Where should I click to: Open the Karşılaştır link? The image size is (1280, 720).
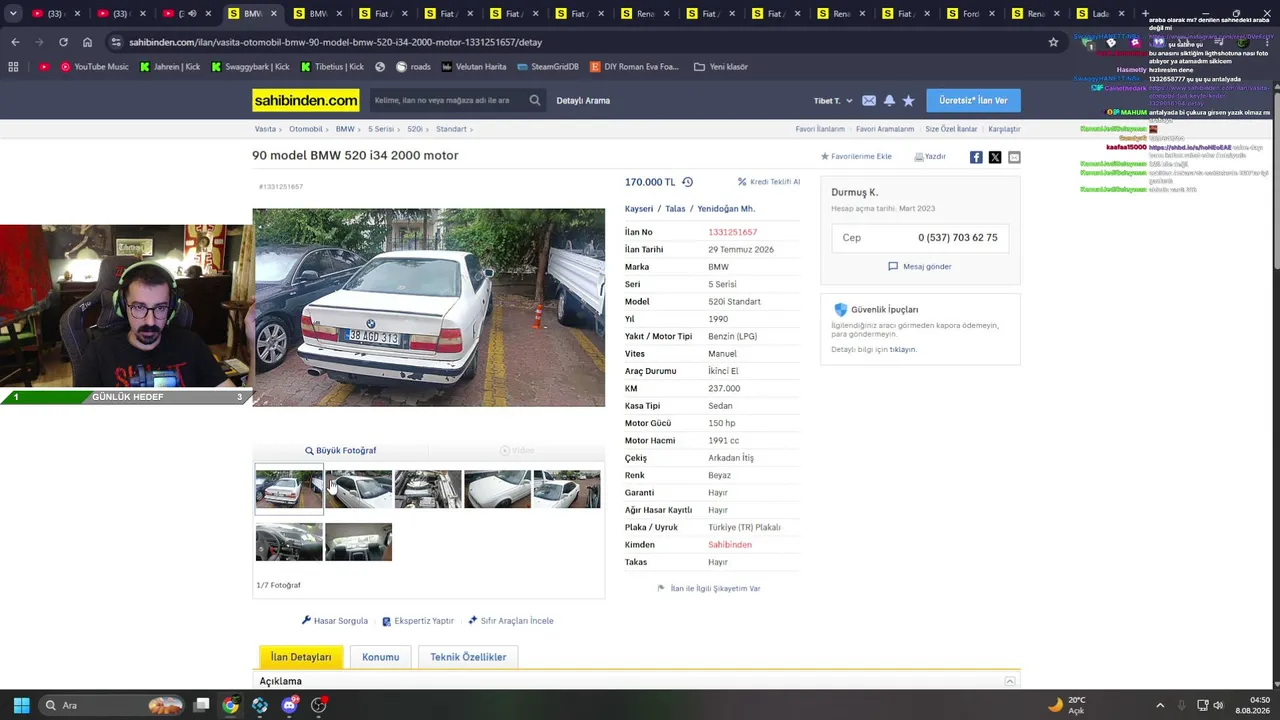[x=1004, y=129]
